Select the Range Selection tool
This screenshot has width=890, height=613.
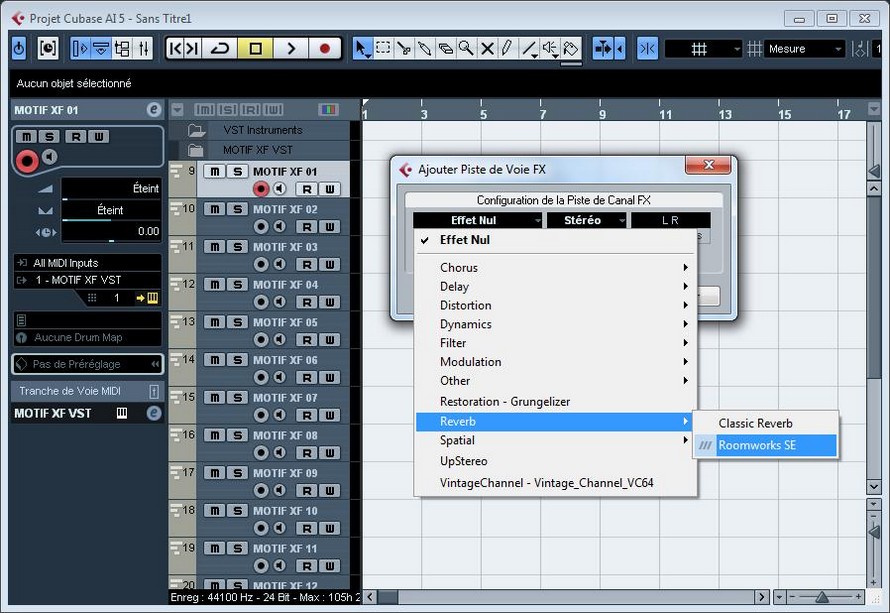coord(383,48)
